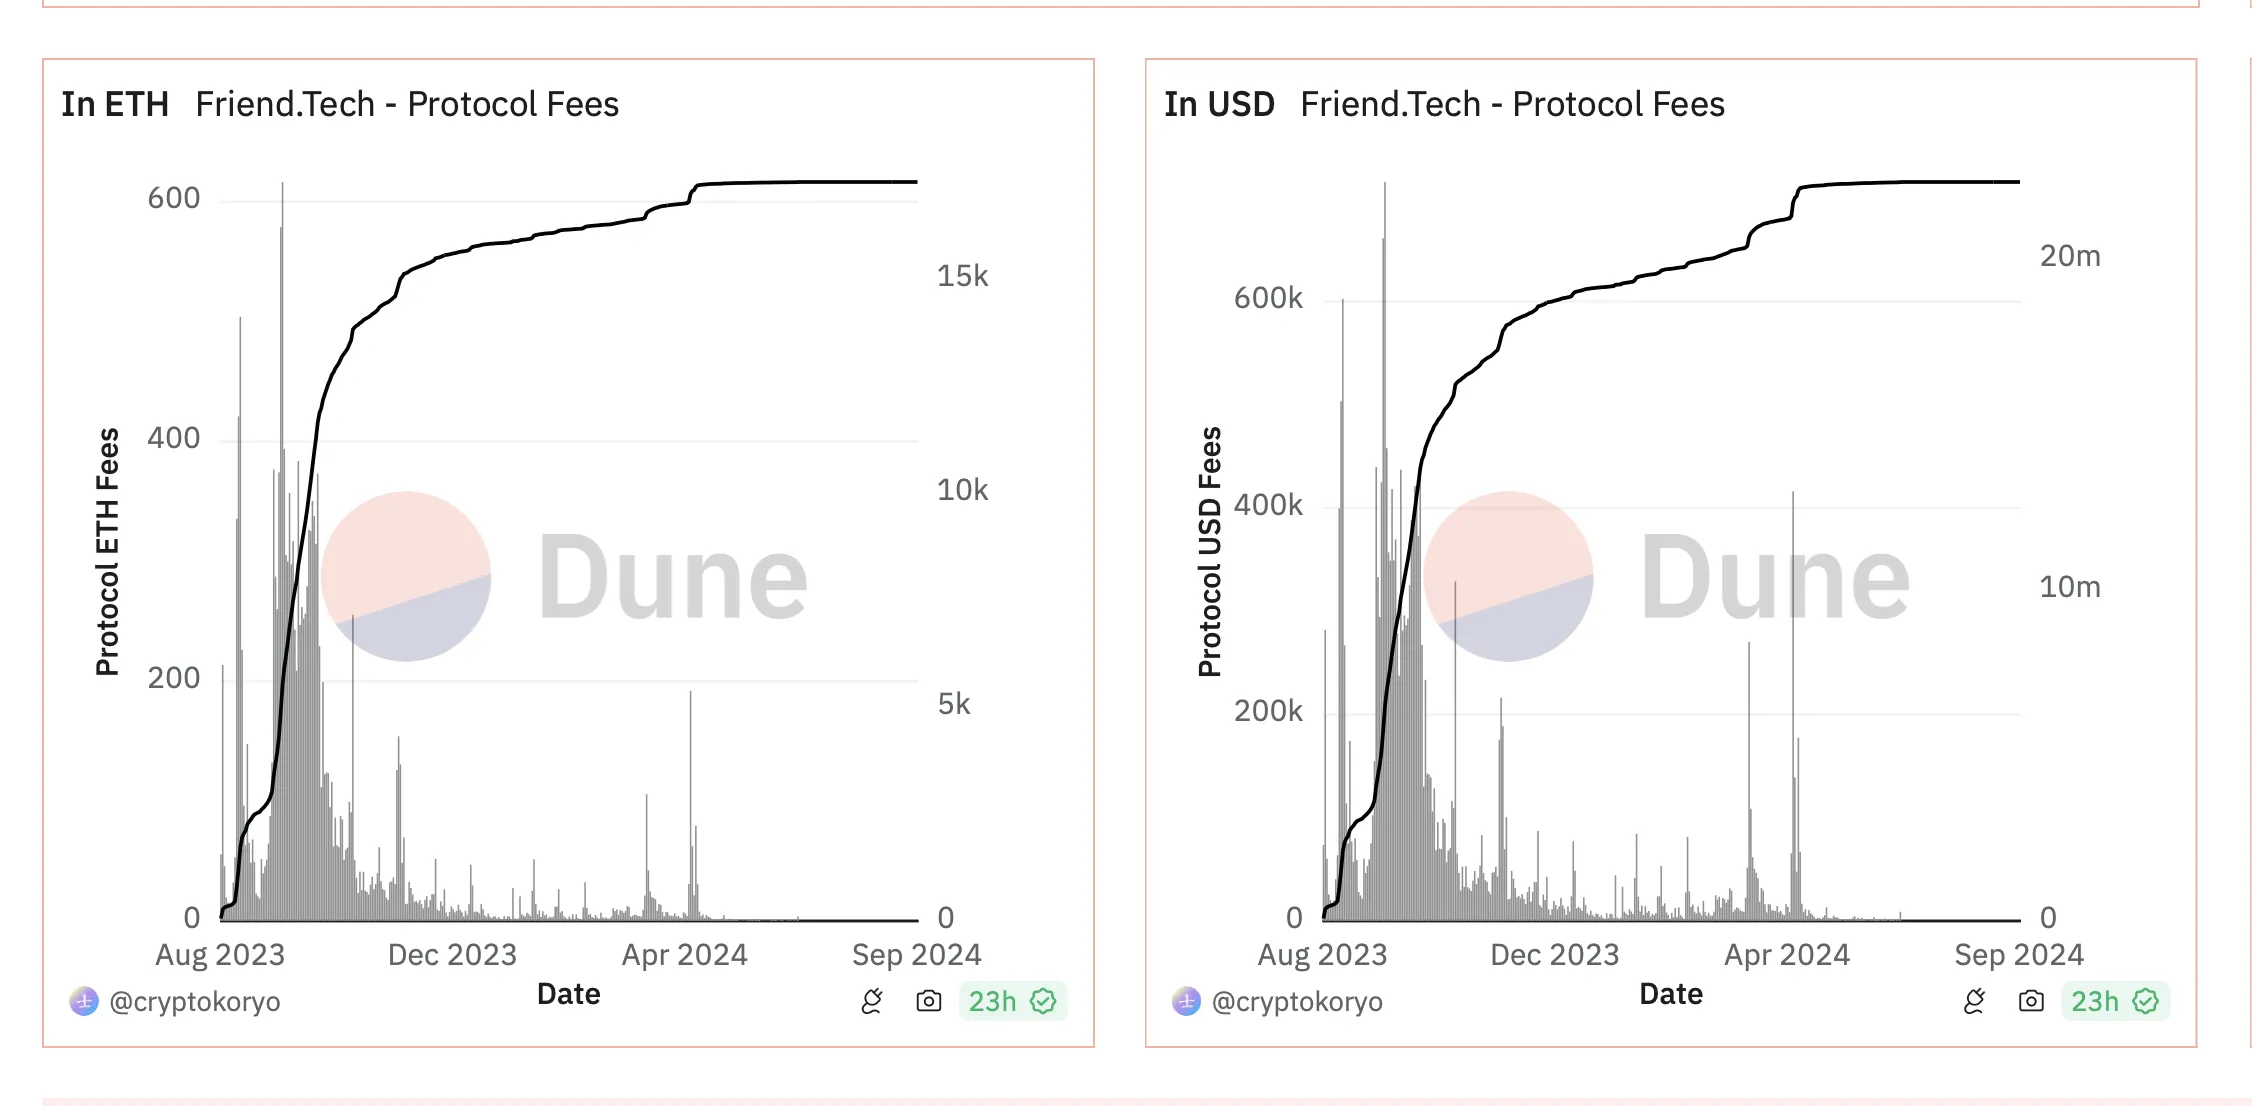Click the Apr 2024 label on the USD chart

point(1787,955)
